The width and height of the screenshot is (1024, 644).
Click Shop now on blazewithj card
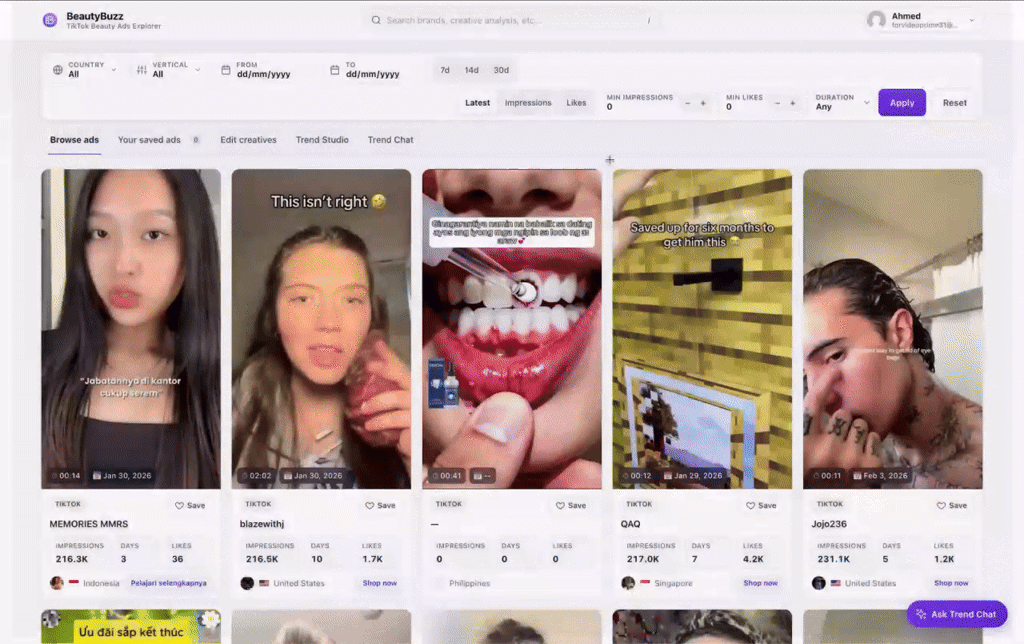pyautogui.click(x=379, y=583)
